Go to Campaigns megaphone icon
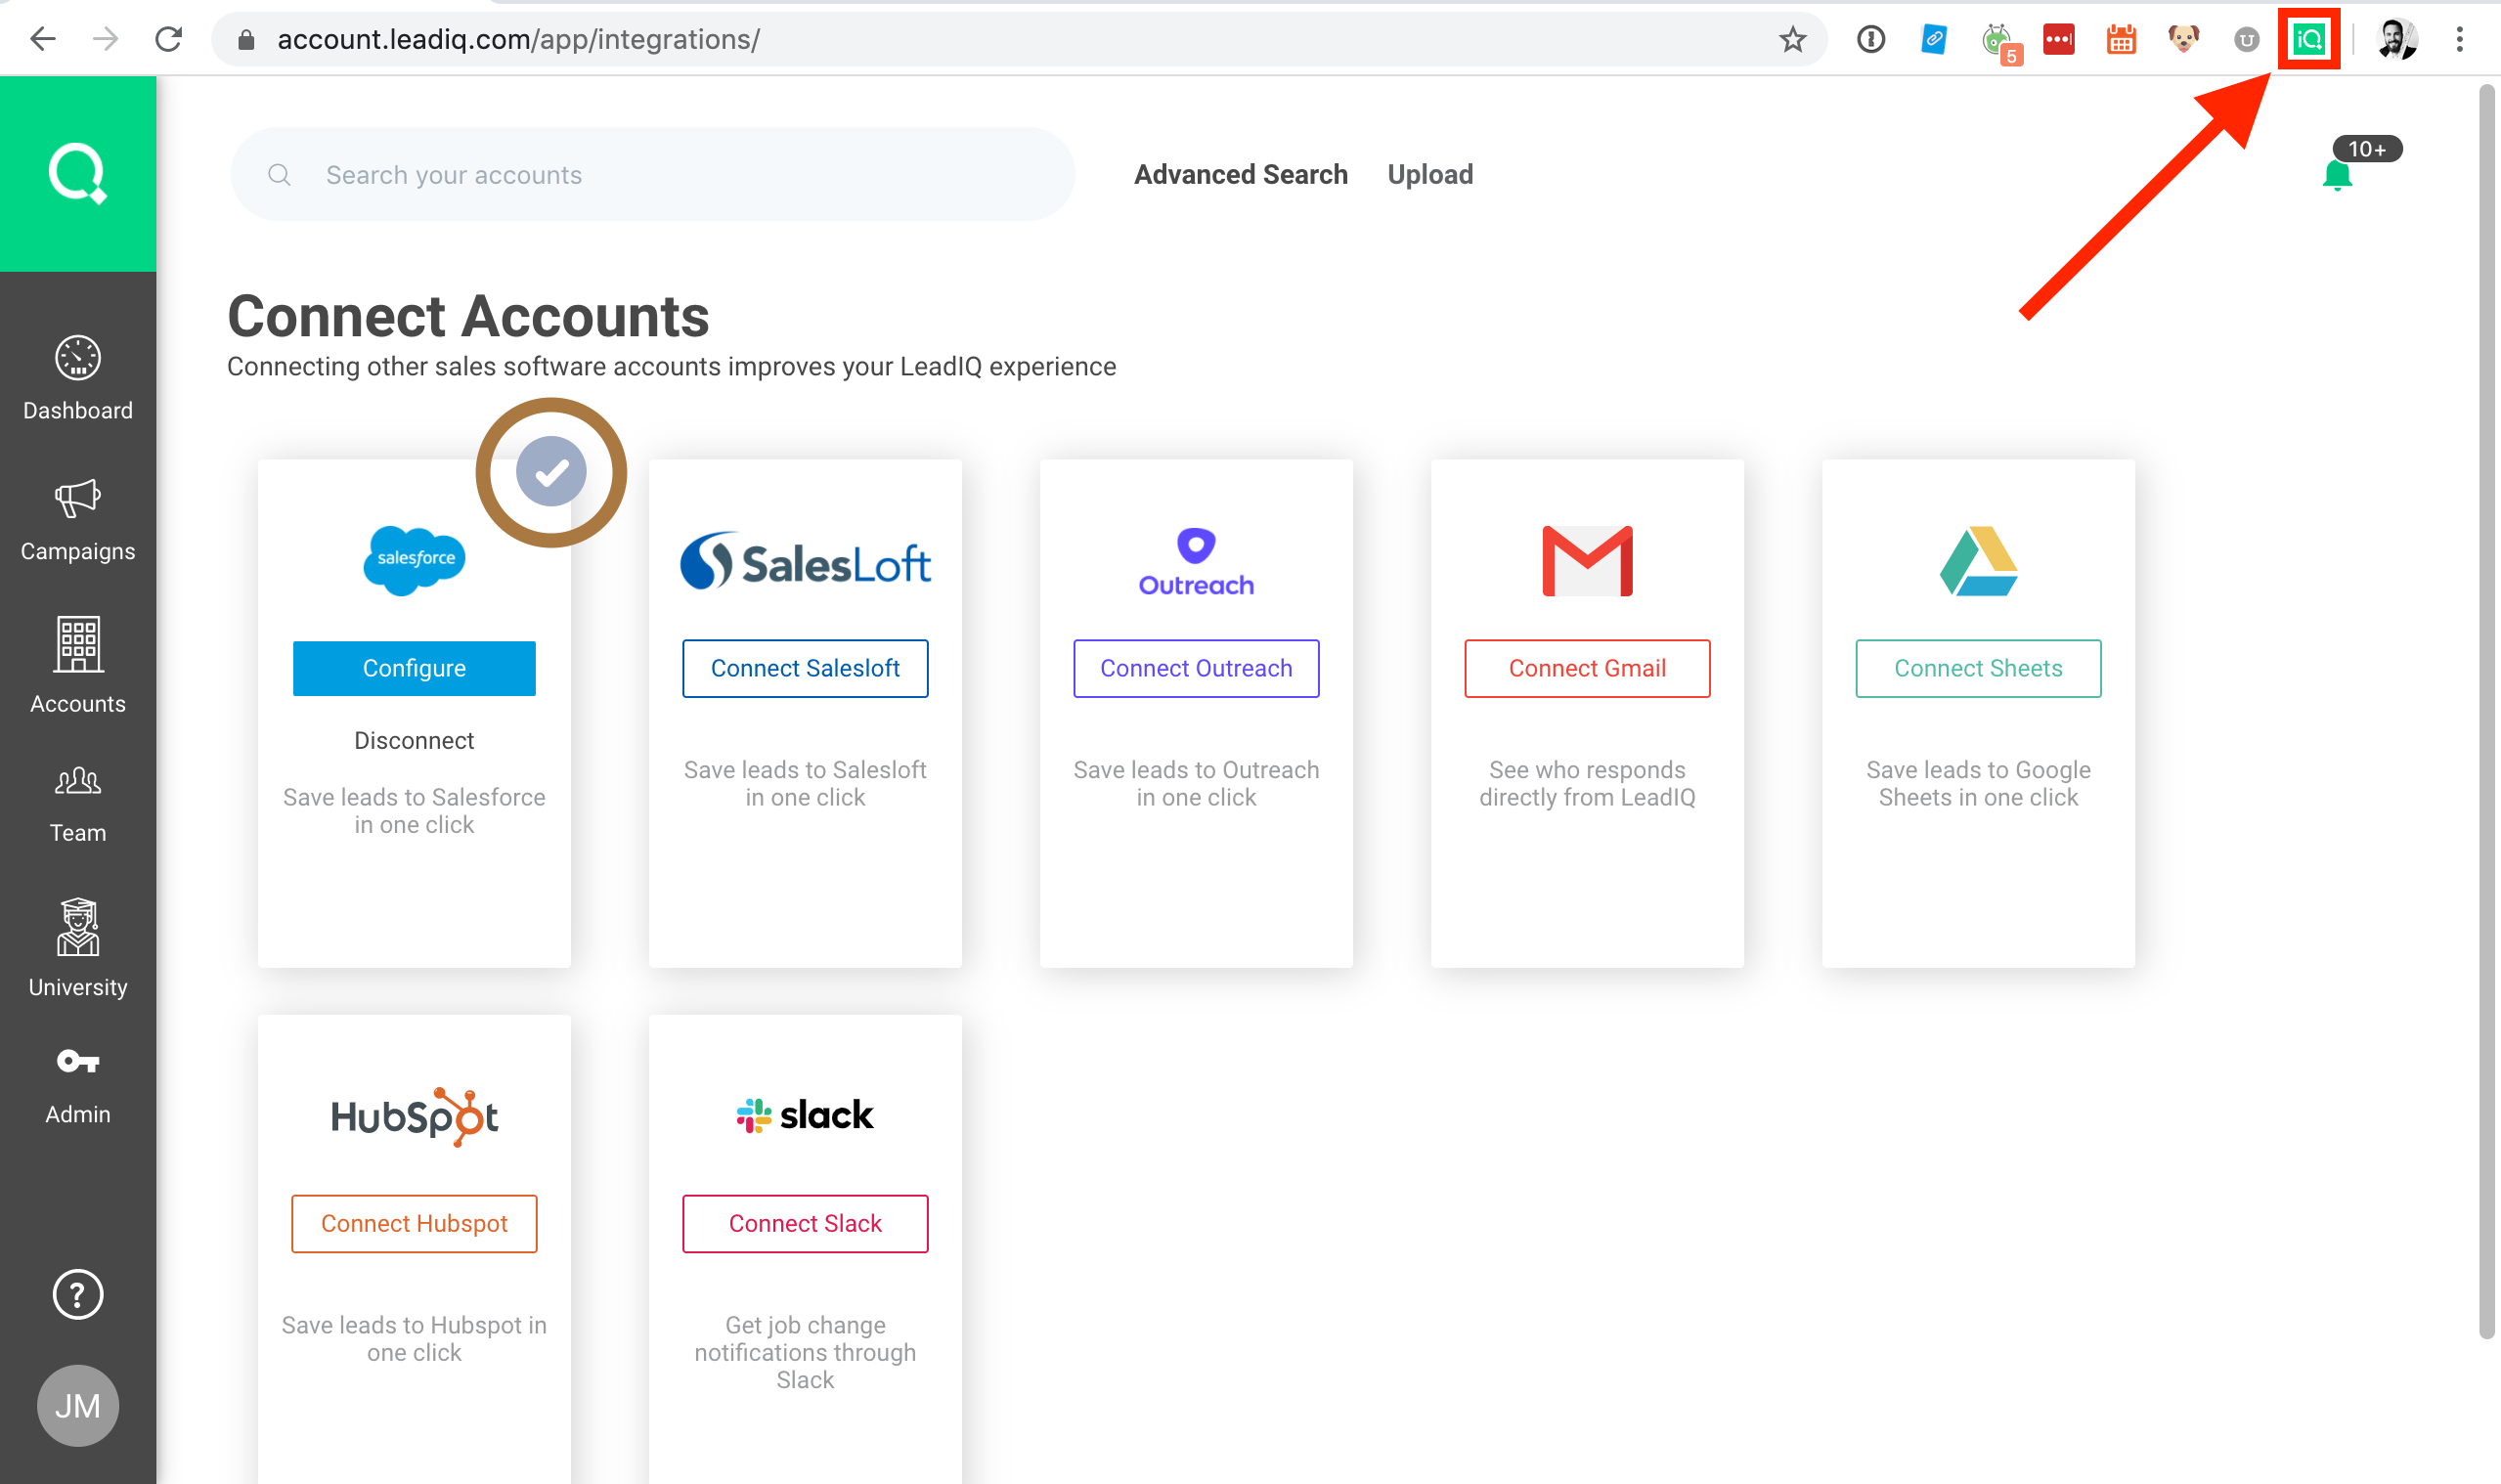This screenshot has height=1484, width=2501. (x=78, y=498)
